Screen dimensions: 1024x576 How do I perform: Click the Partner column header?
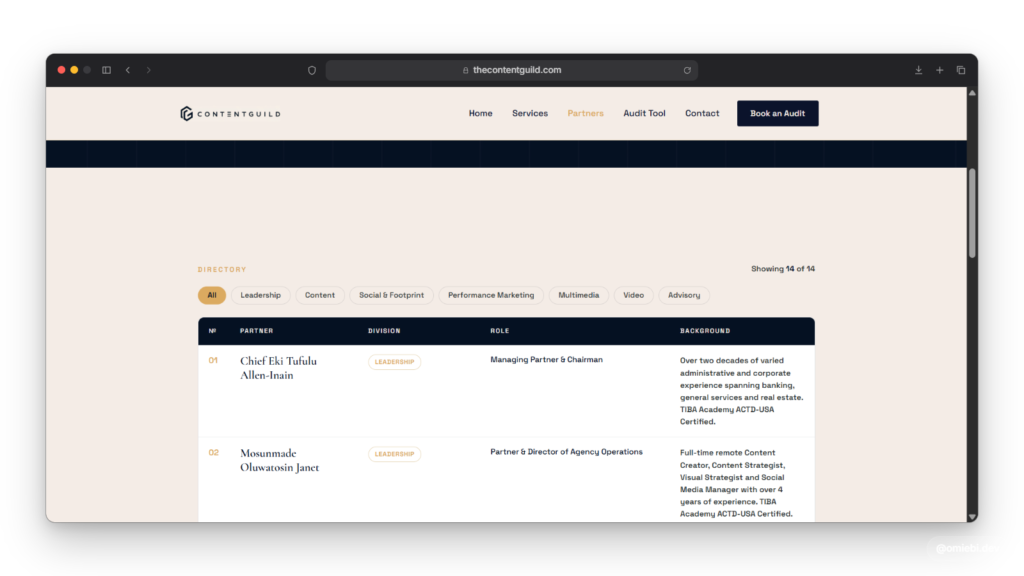point(257,331)
